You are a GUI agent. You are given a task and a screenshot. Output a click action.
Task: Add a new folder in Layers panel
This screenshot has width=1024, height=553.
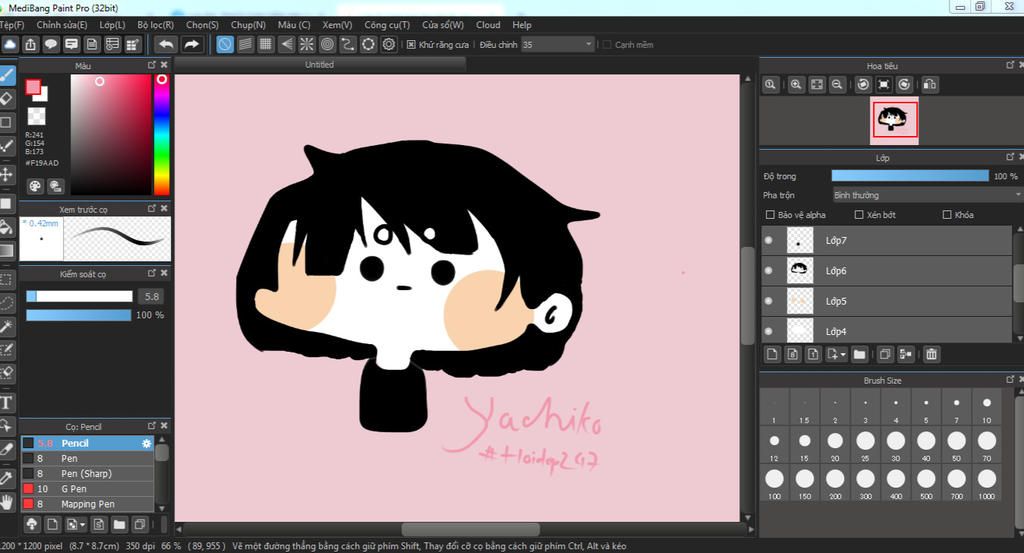(x=859, y=354)
